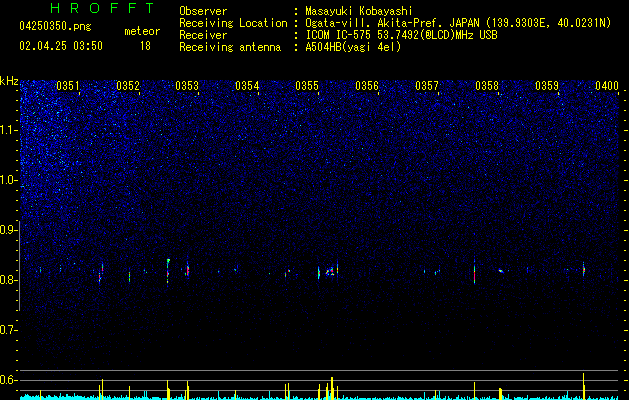This screenshot has width=629, height=400.
Task: Click the 0400 time marker
Action: [x=607, y=86]
